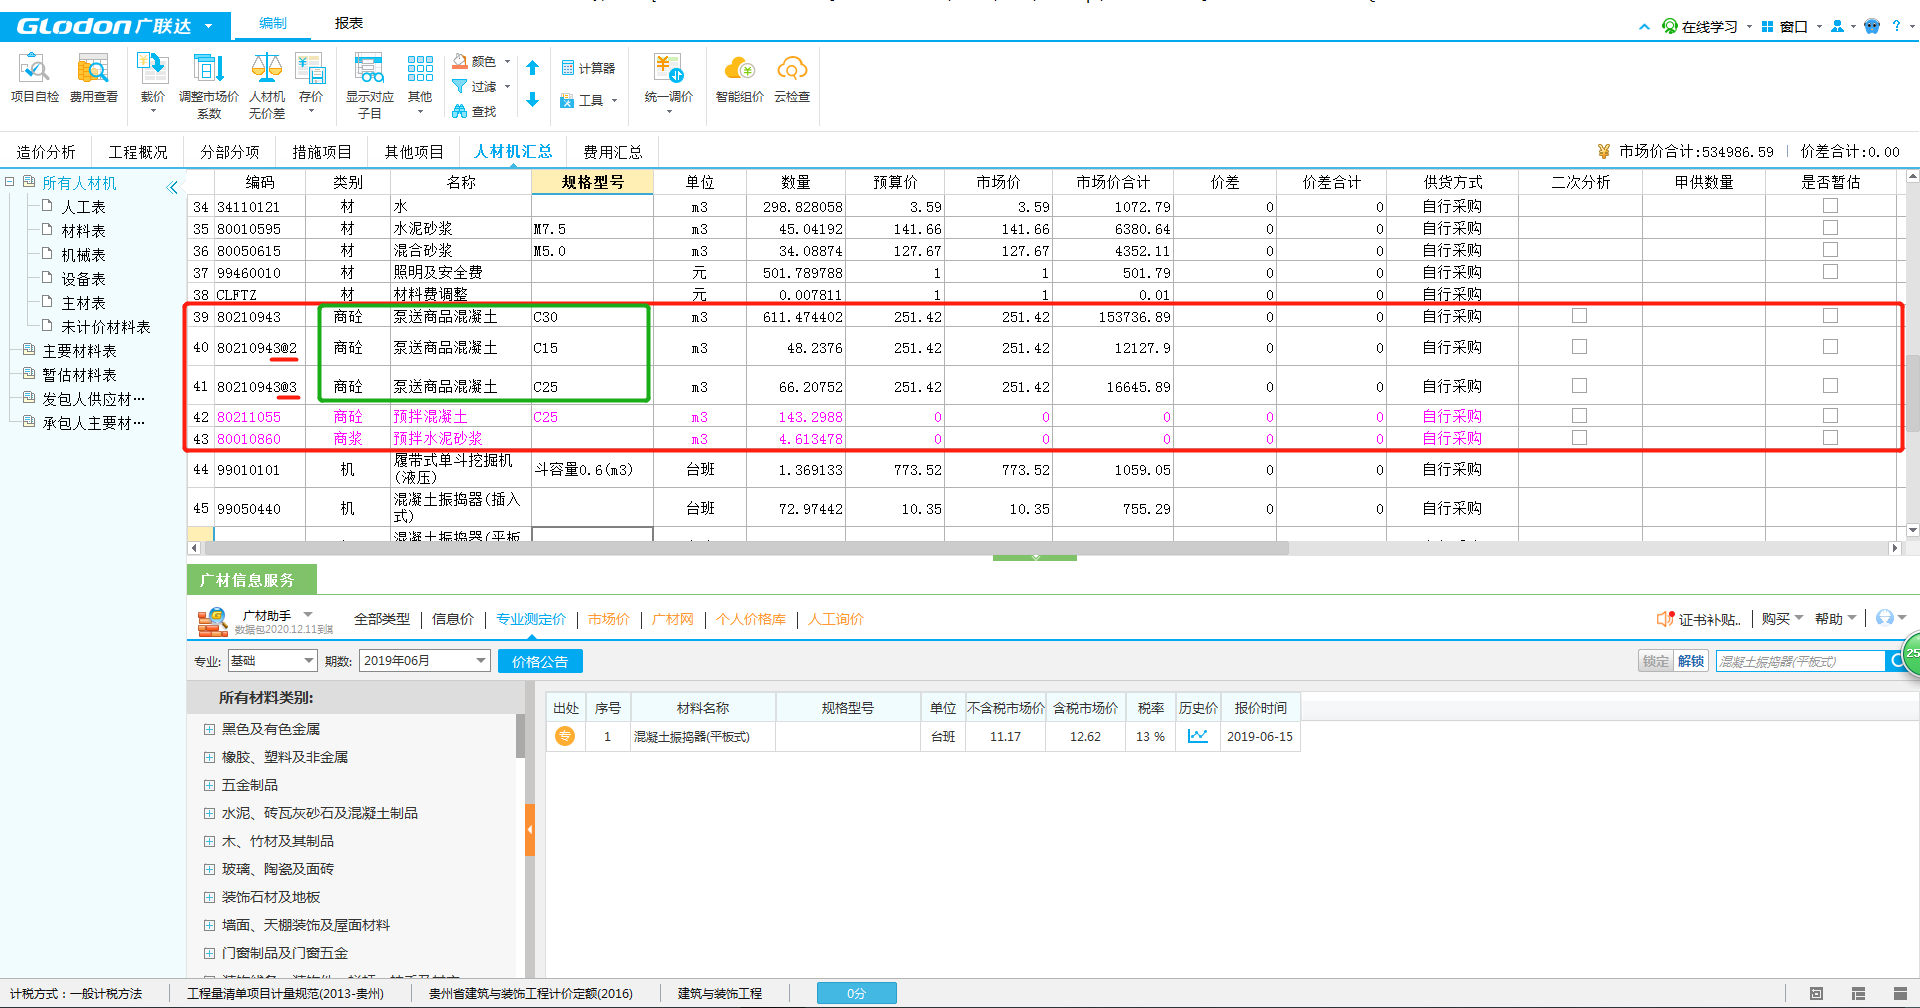Open the 期数 2019年06月 dropdown
The height and width of the screenshot is (1008, 1920).
pos(425,661)
